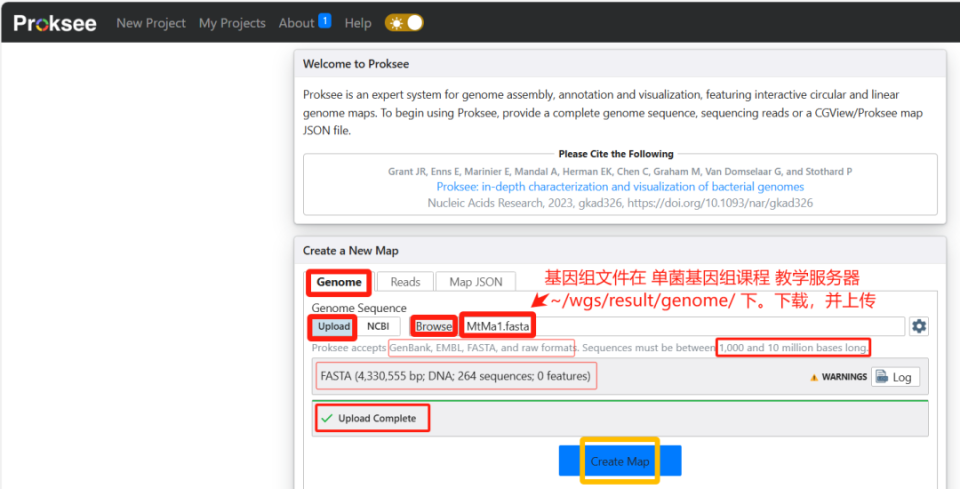Click the green Upload Complete checkmark
This screenshot has height=489, width=960.
(x=327, y=418)
